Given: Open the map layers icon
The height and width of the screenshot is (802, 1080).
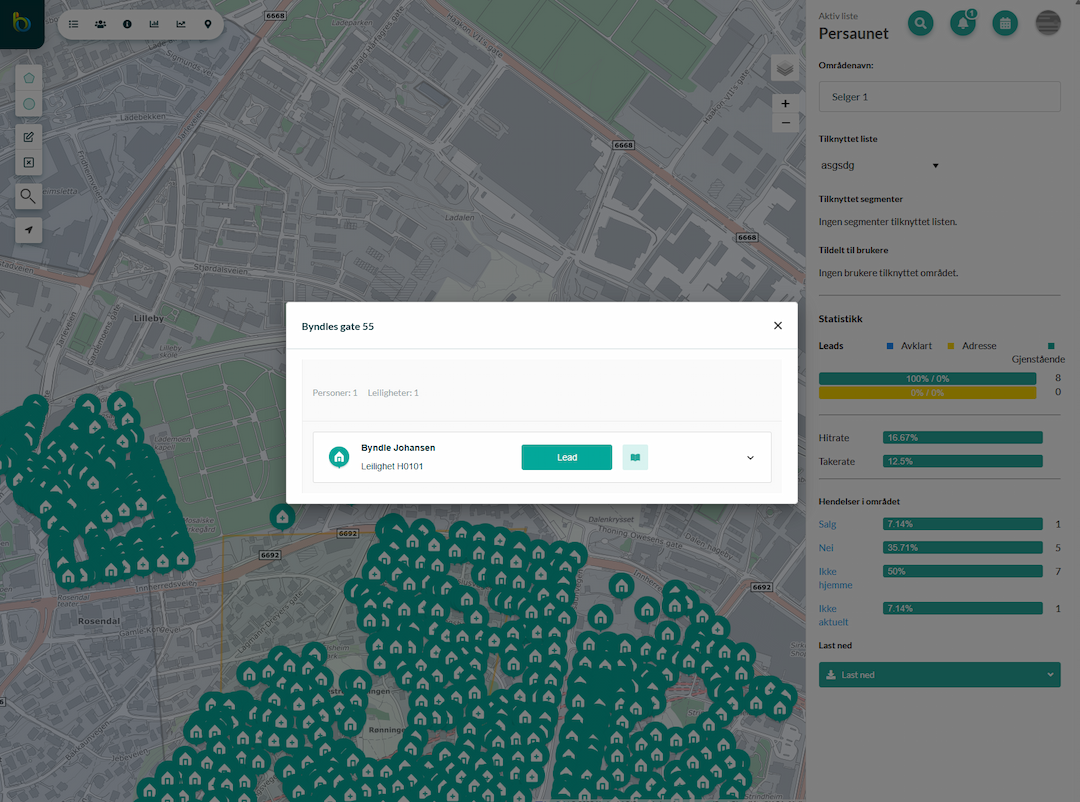Looking at the screenshot, I should (x=785, y=69).
